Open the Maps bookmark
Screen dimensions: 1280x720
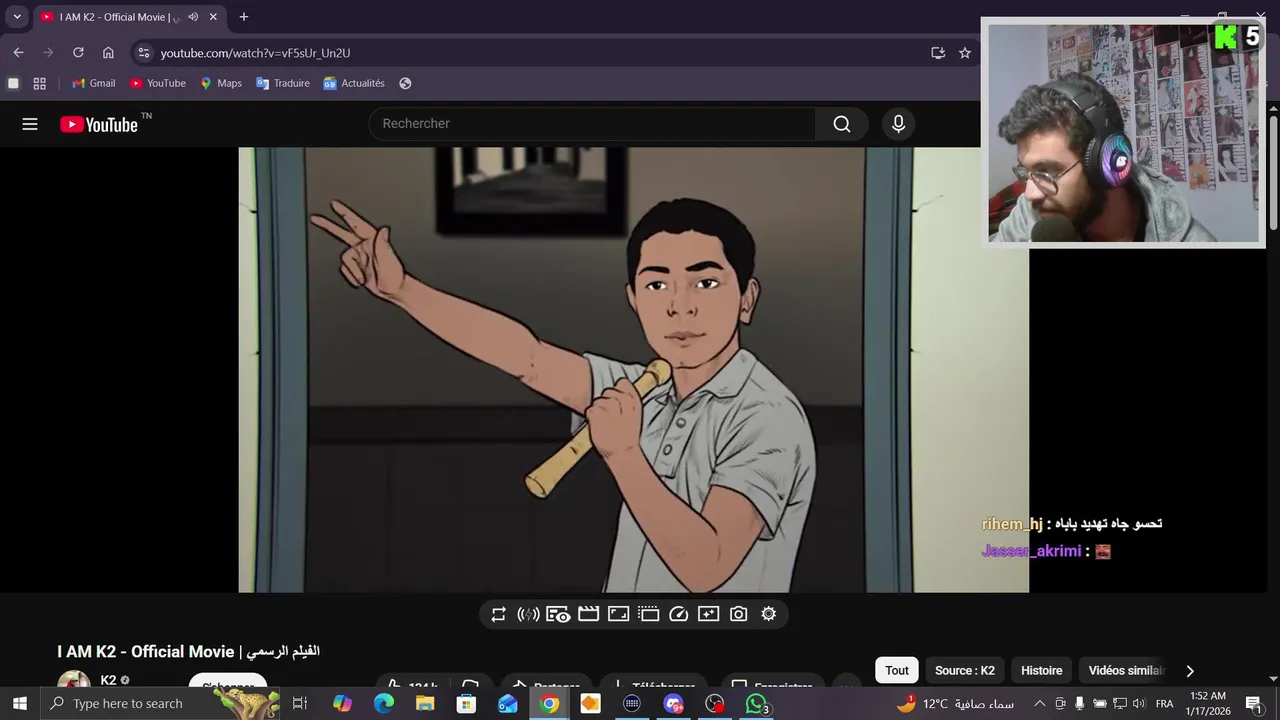coord(221,83)
